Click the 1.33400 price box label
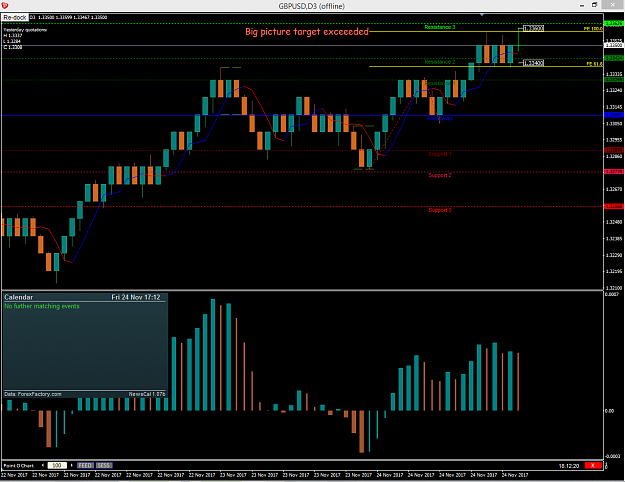625x482 pixels. [x=533, y=63]
